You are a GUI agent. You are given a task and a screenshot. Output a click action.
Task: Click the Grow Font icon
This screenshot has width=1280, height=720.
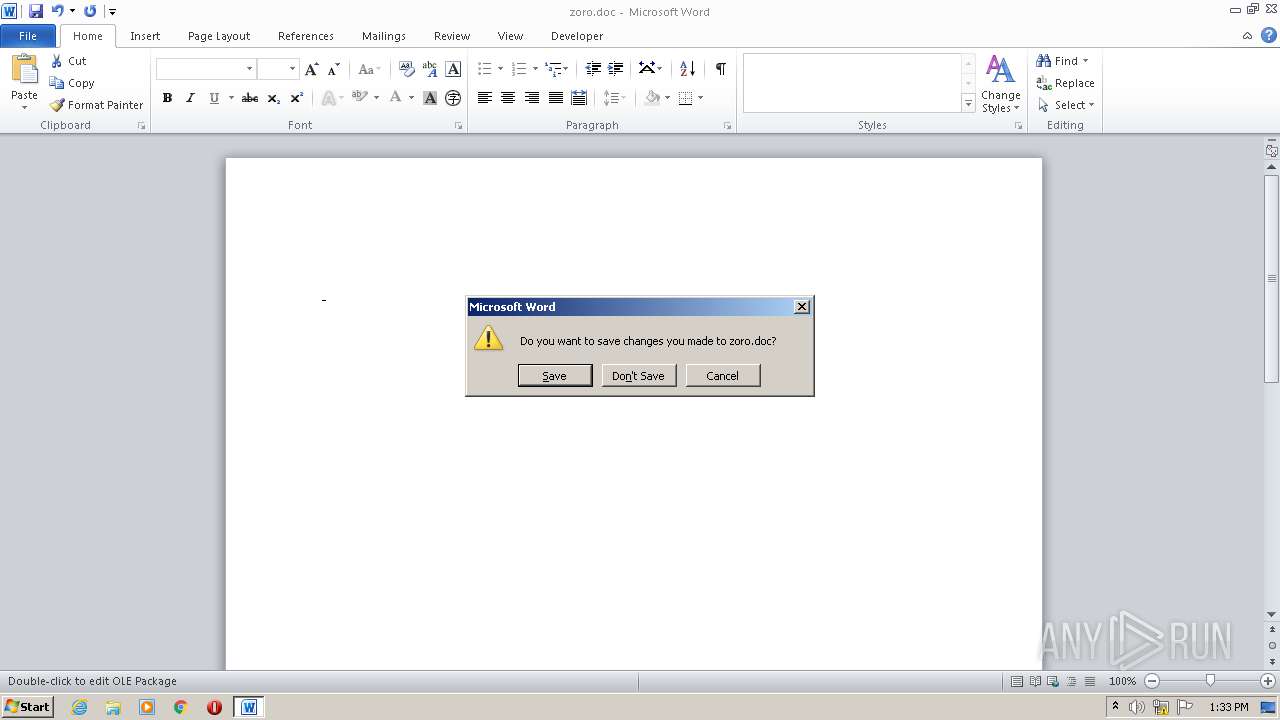pyautogui.click(x=312, y=69)
